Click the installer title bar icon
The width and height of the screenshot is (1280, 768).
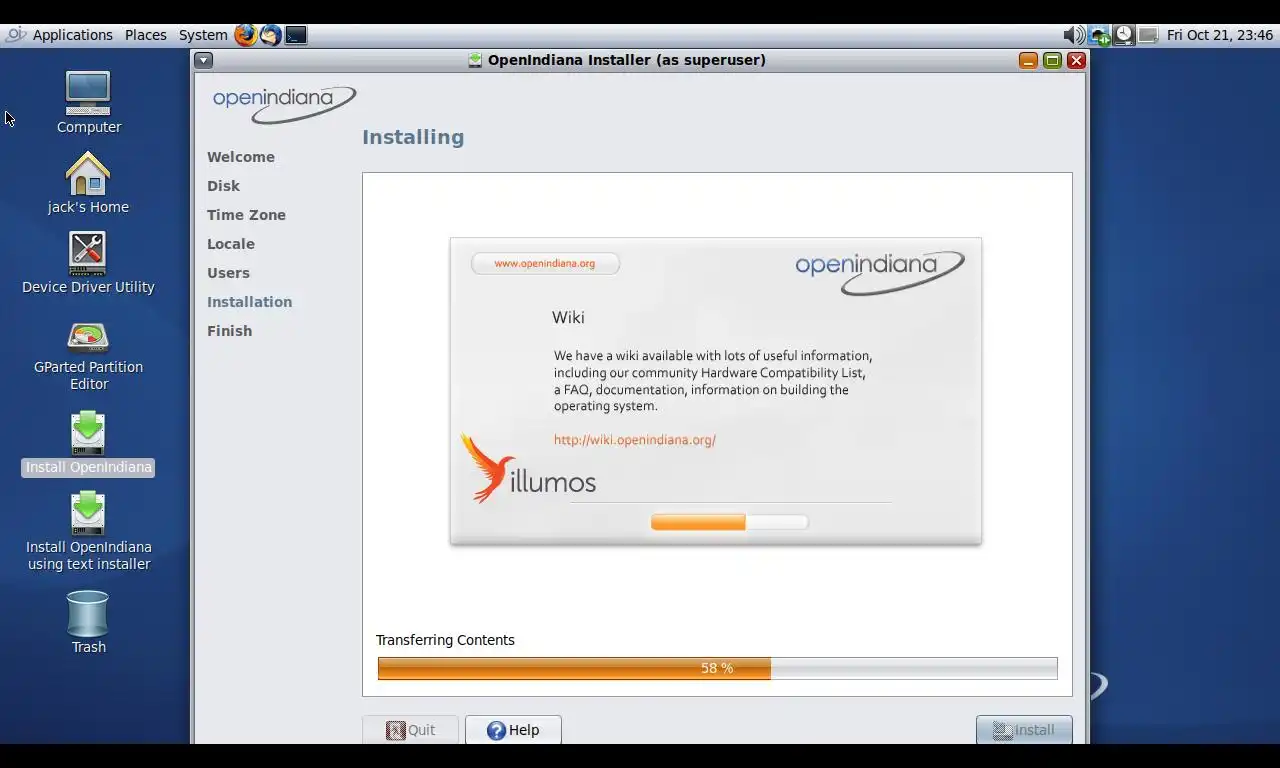click(475, 60)
